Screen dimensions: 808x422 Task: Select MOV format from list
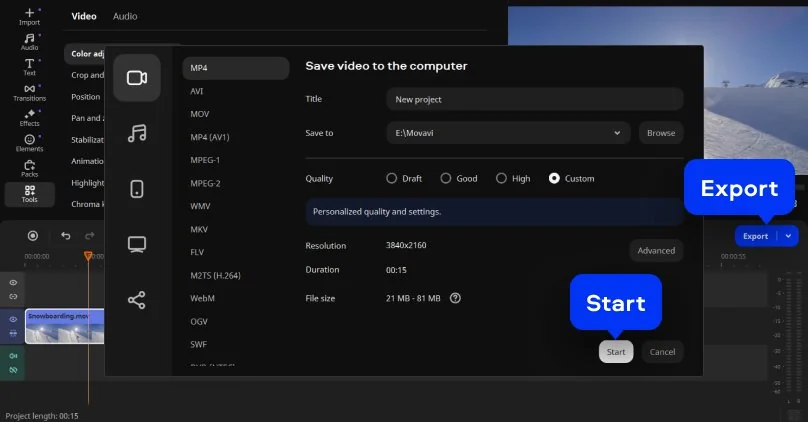[x=200, y=114]
